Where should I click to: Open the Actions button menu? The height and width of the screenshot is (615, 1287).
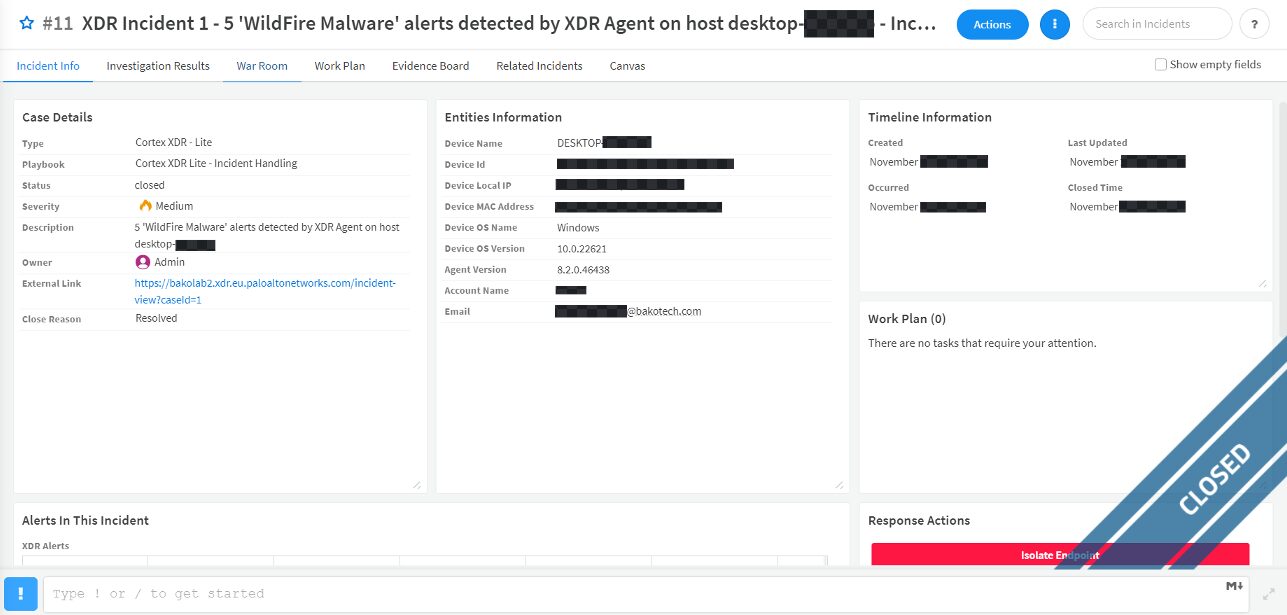point(992,24)
